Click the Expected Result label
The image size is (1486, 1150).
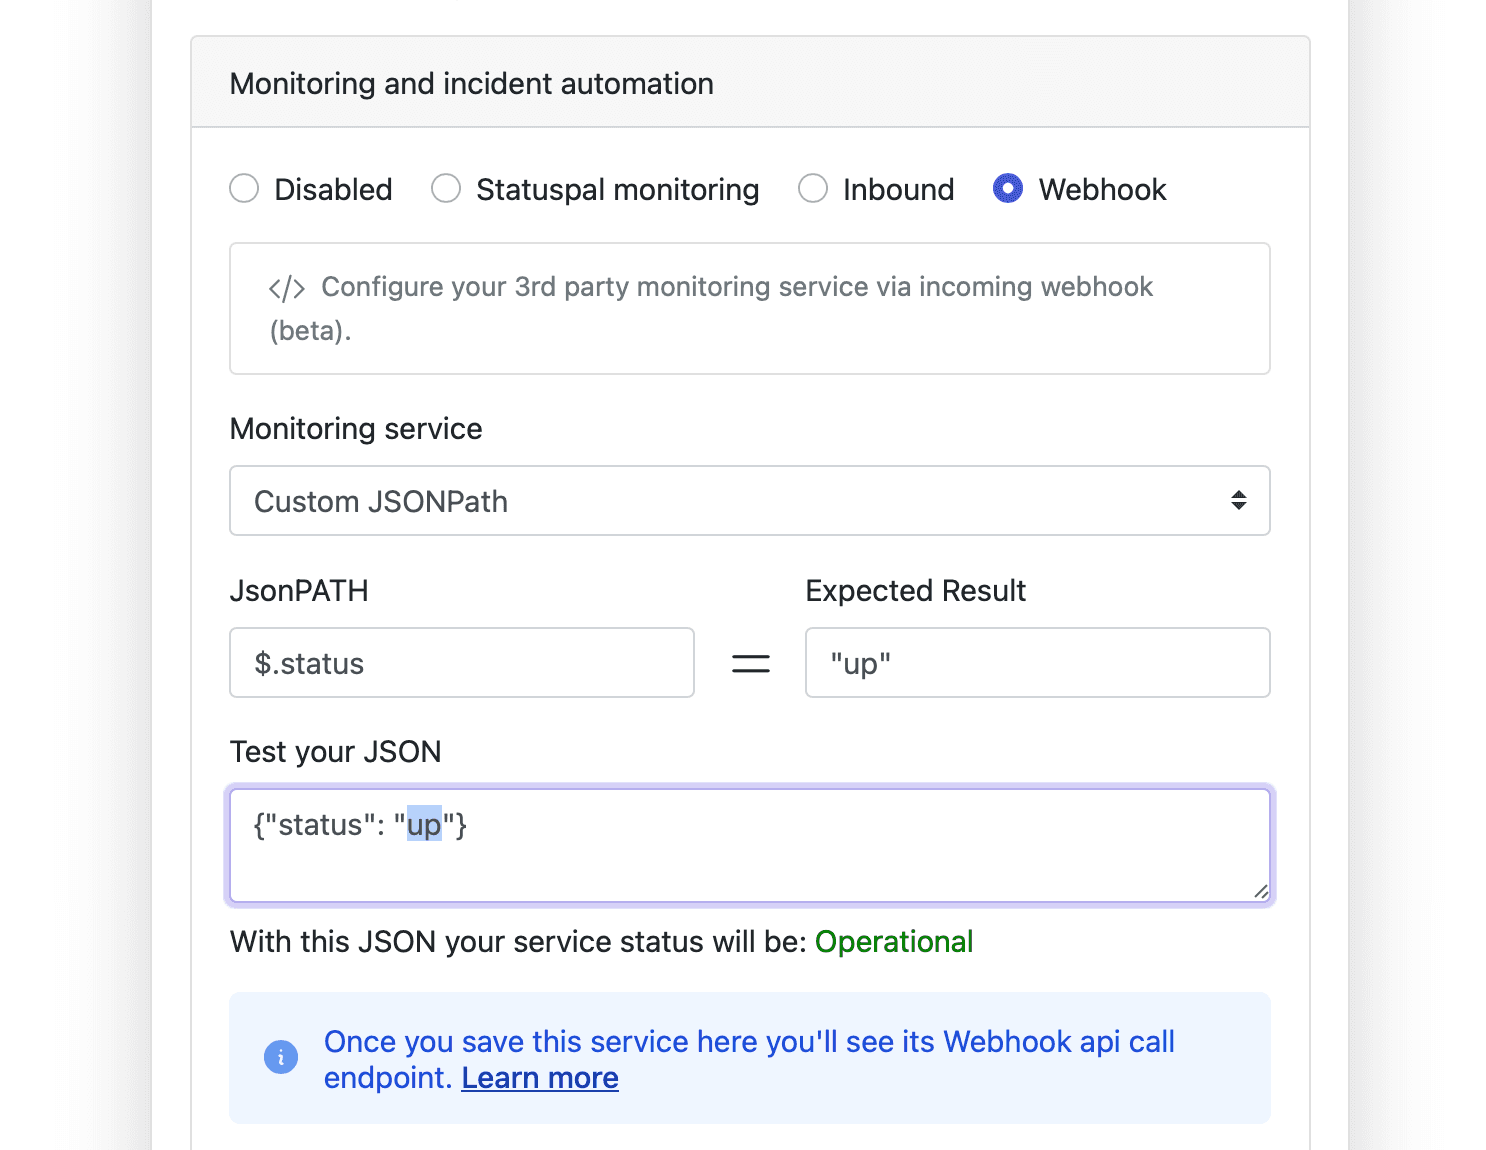pyautogui.click(x=915, y=591)
